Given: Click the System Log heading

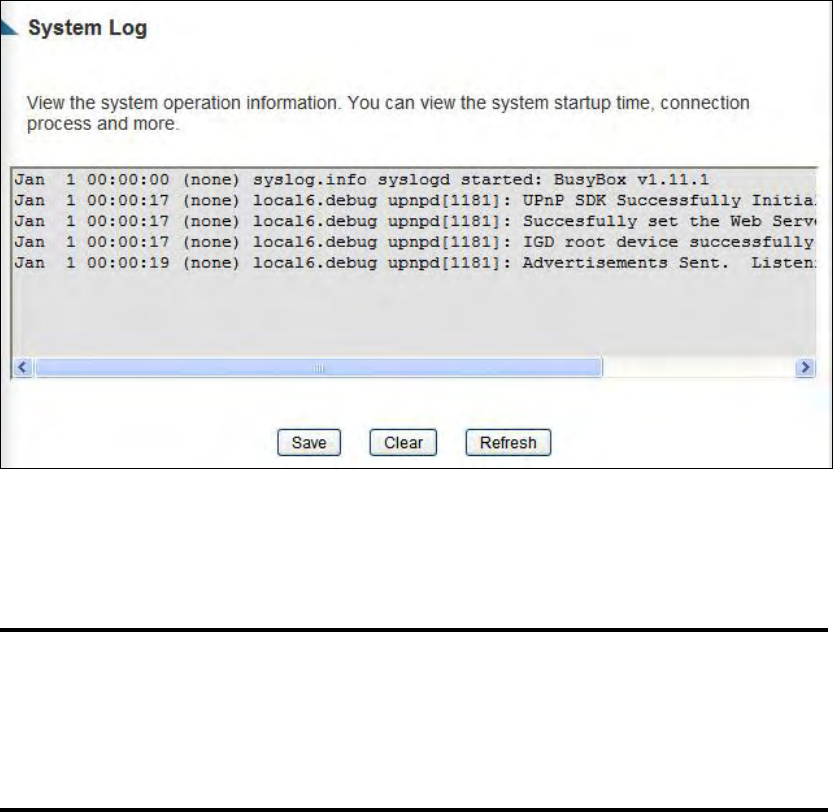Looking at the screenshot, I should click(88, 28).
